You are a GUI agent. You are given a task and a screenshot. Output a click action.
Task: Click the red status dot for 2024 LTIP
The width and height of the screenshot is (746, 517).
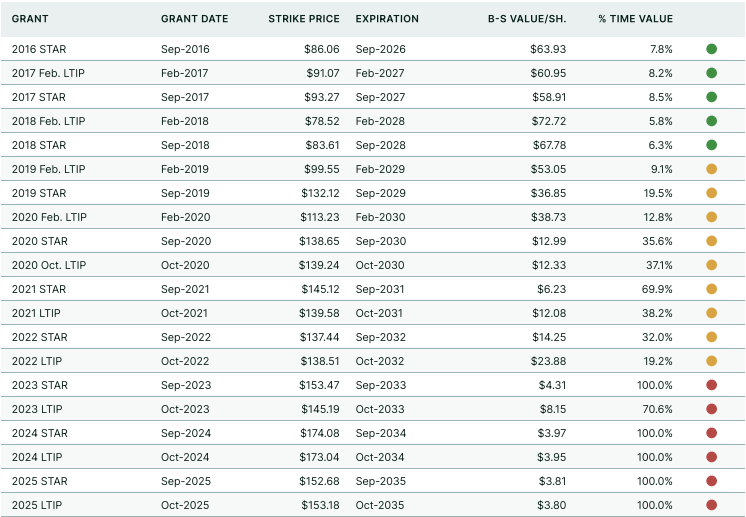pos(711,457)
